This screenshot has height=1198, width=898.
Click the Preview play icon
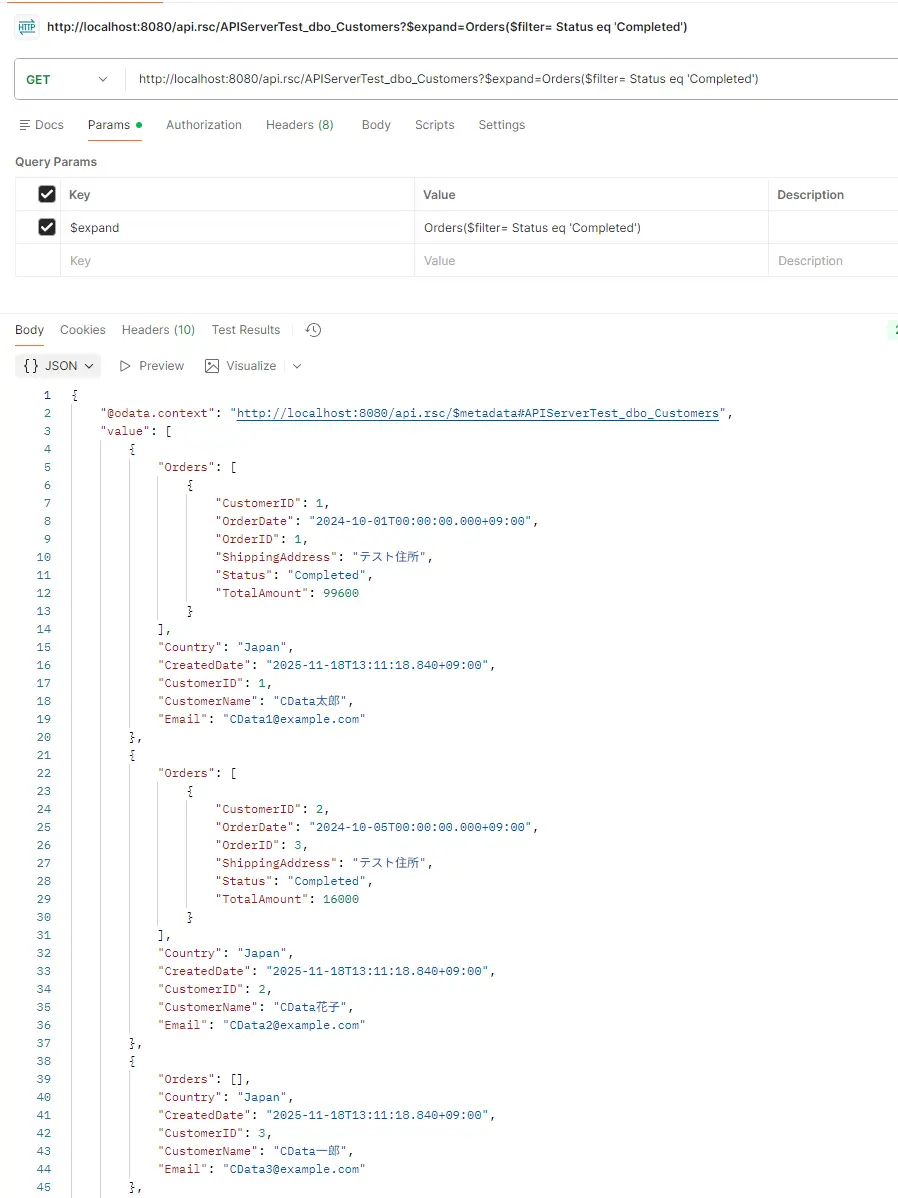[x=125, y=366]
